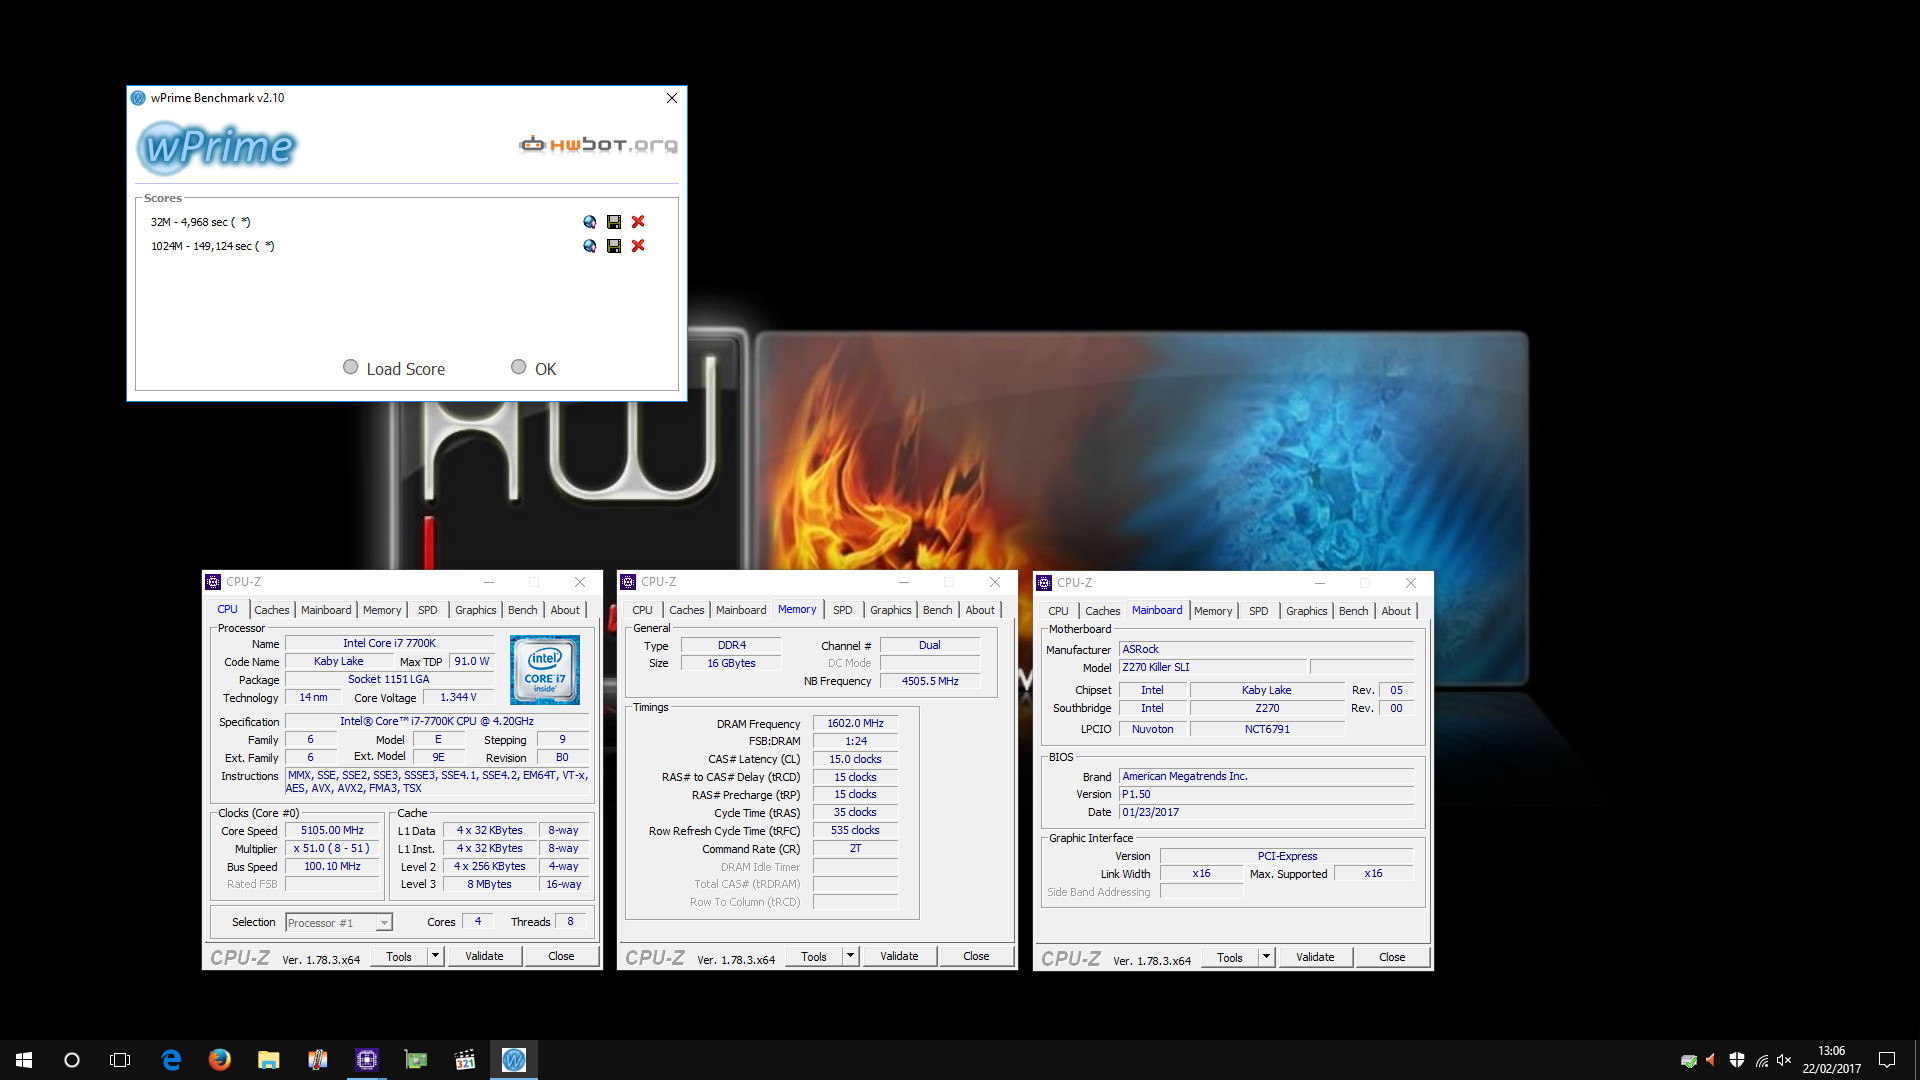Viewport: 1920px width, 1080px height.
Task: Open the Windows Start menu
Action: click(24, 1060)
